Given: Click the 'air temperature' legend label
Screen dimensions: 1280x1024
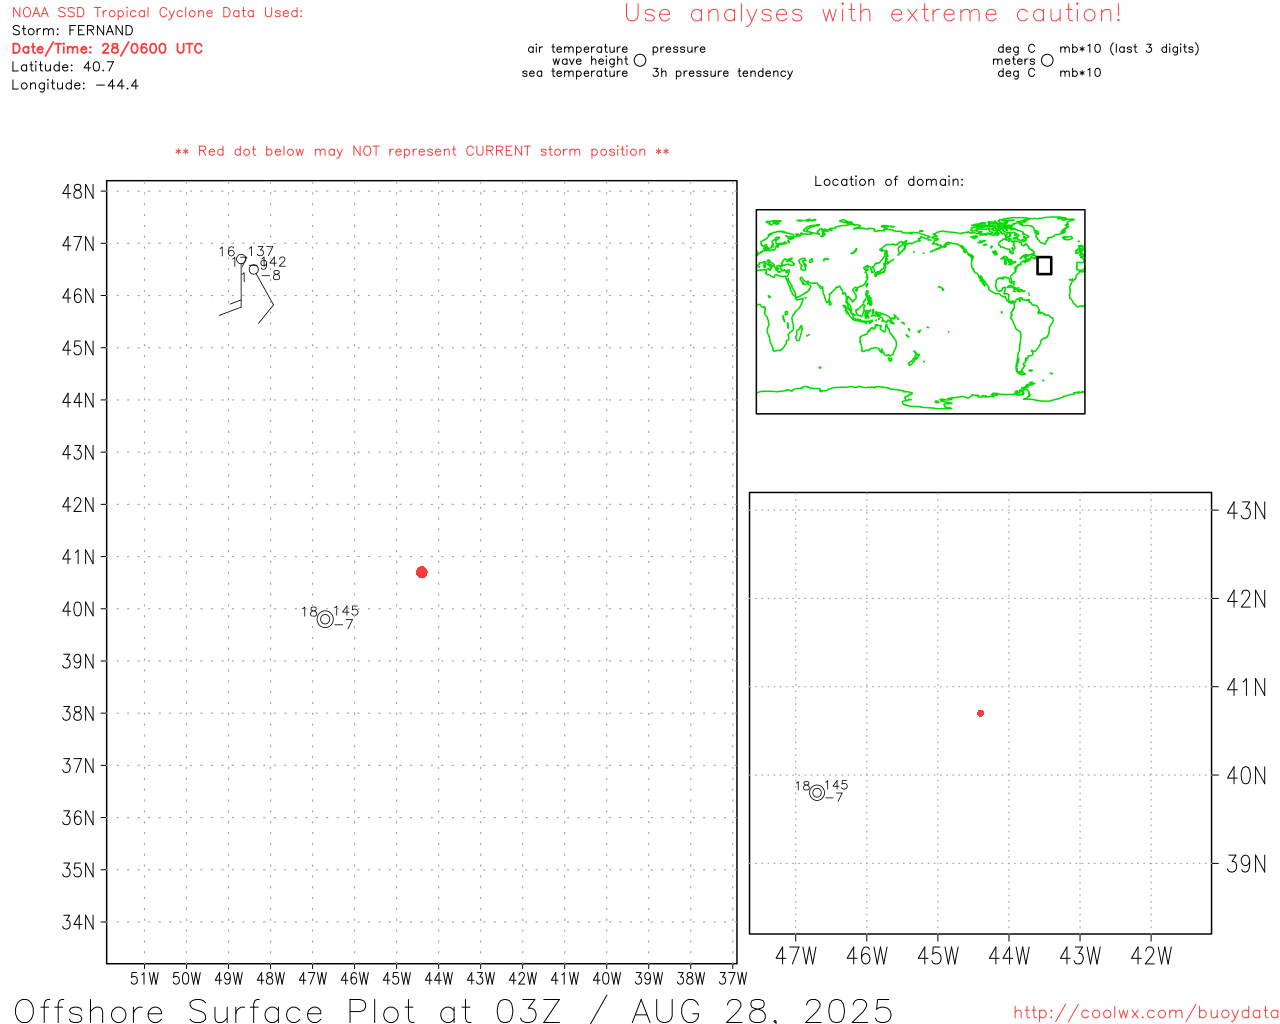Looking at the screenshot, I should 578,49.
